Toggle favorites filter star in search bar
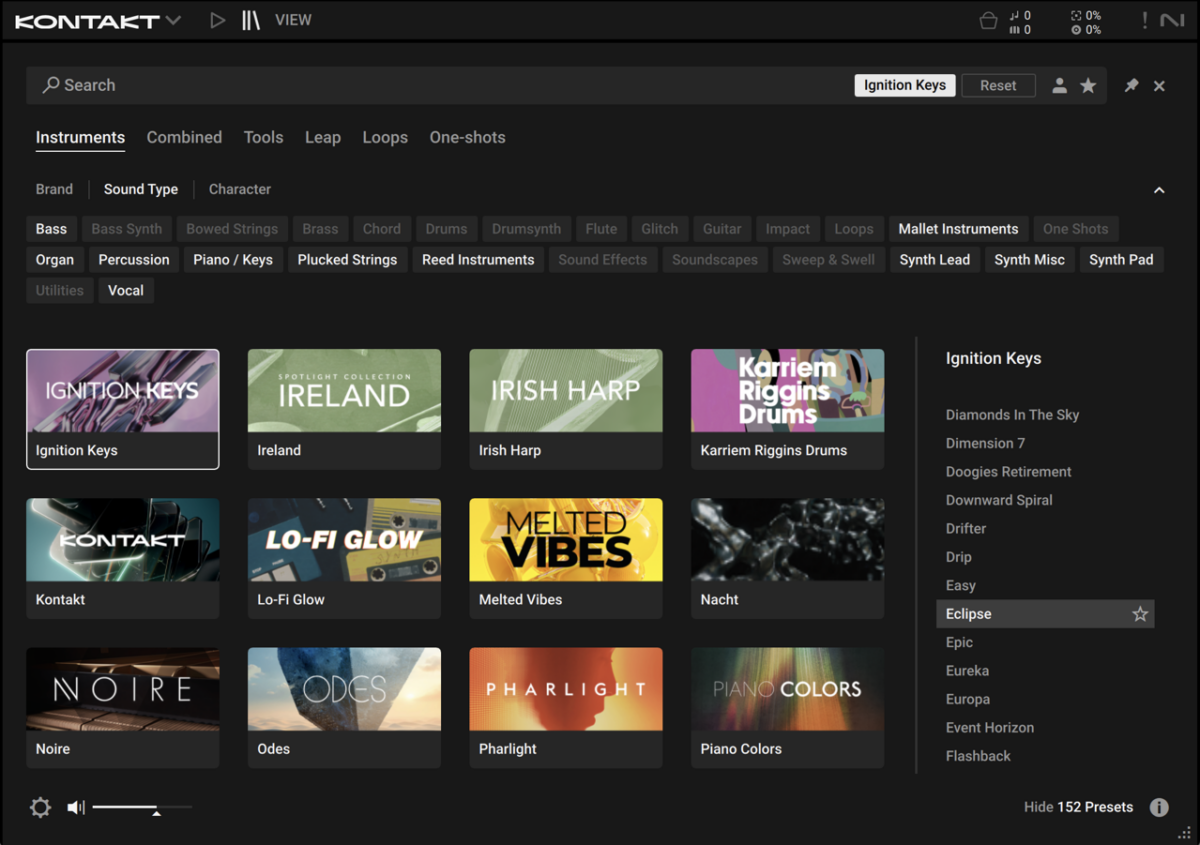1200x845 pixels. [1088, 86]
